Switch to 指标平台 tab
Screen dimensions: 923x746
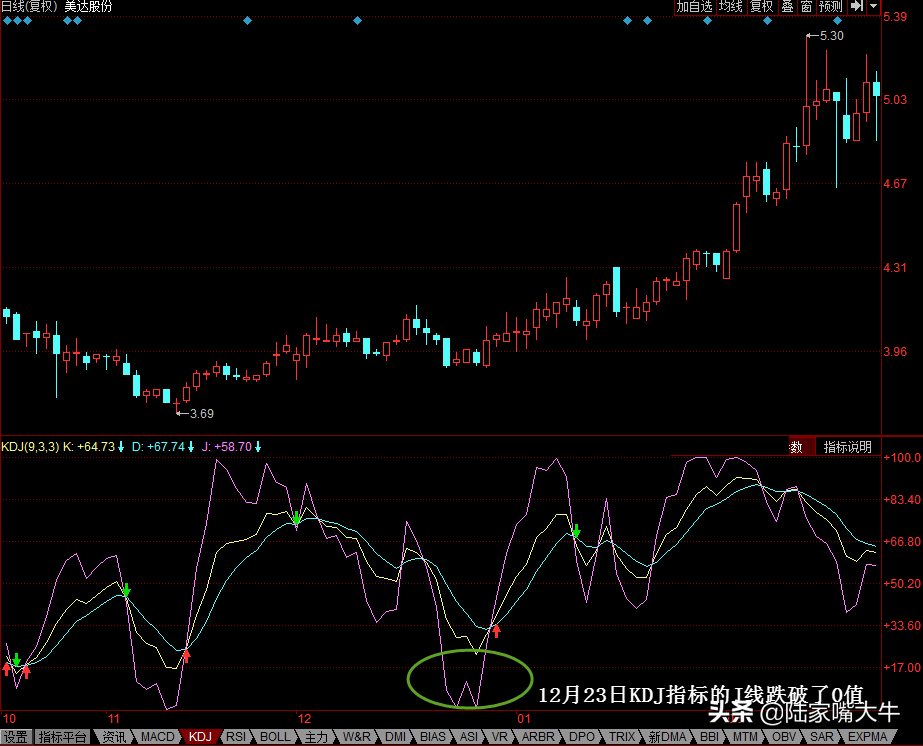coord(62,737)
